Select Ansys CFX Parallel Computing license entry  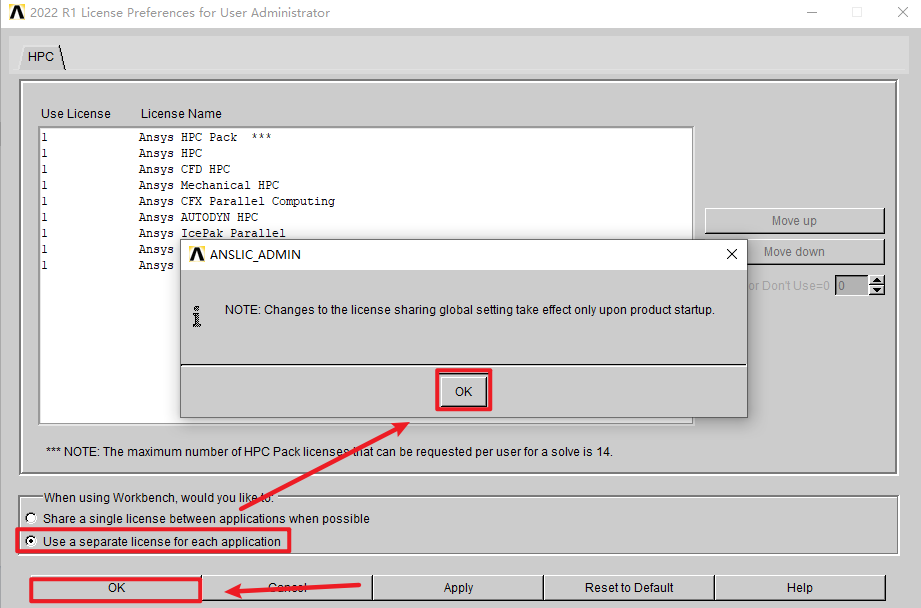(236, 201)
